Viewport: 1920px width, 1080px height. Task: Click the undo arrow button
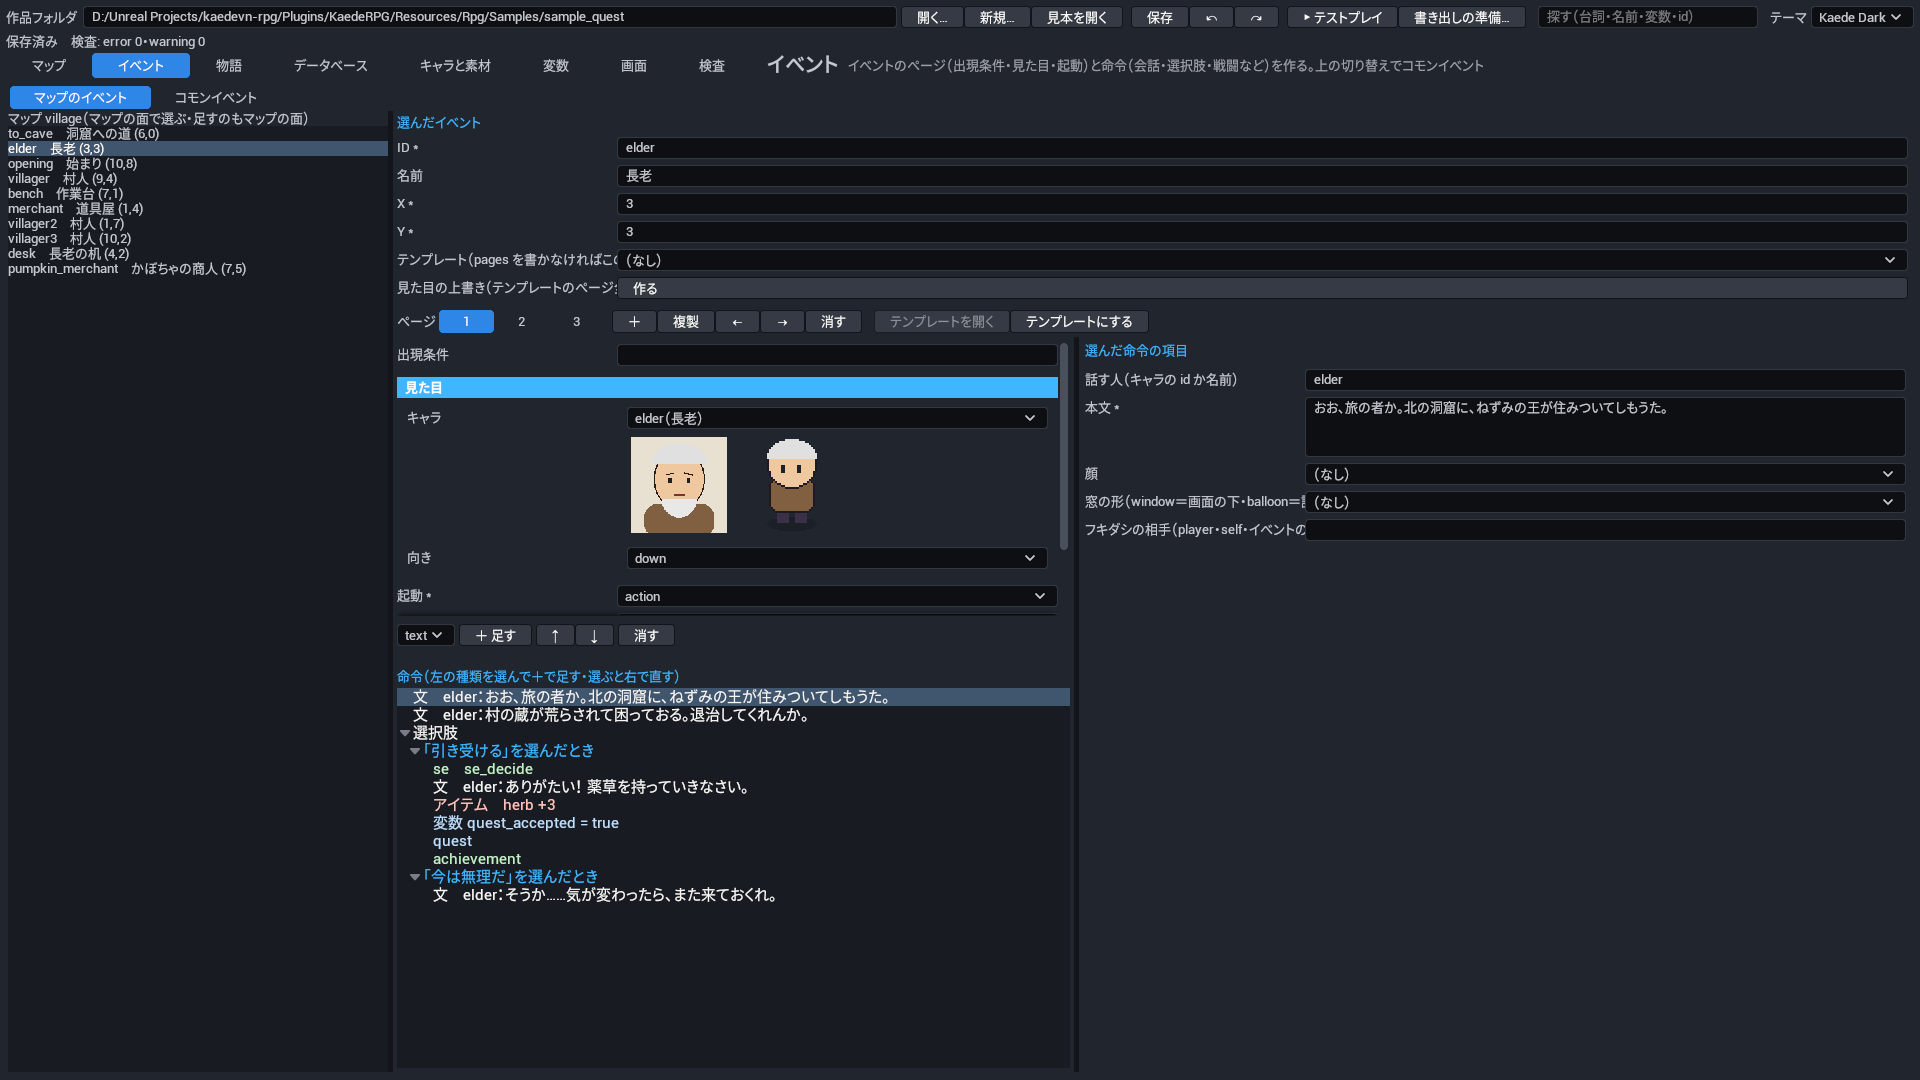[1211, 17]
